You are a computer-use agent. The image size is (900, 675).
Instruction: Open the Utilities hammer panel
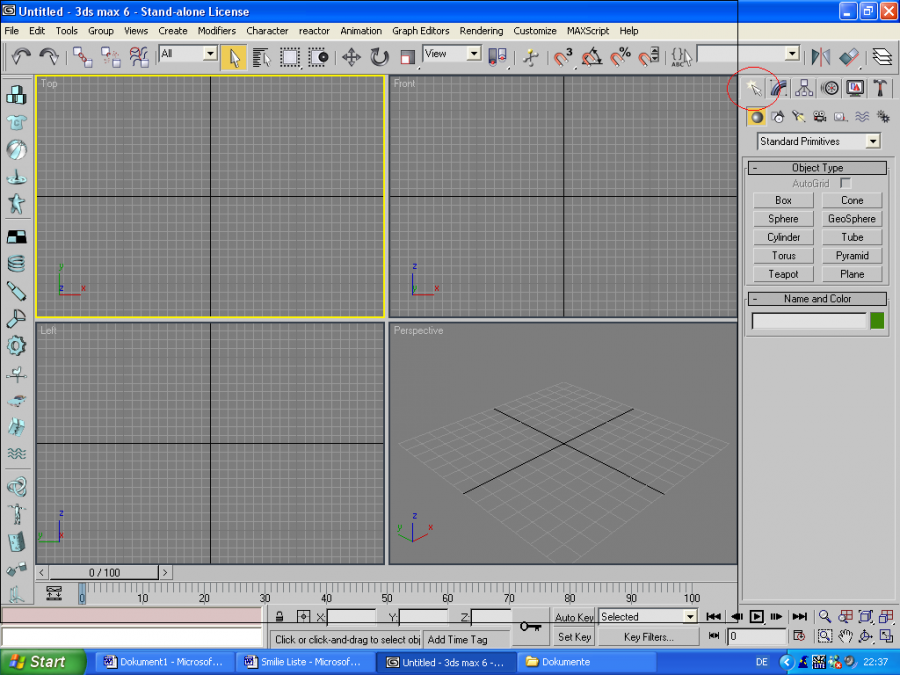click(x=881, y=89)
